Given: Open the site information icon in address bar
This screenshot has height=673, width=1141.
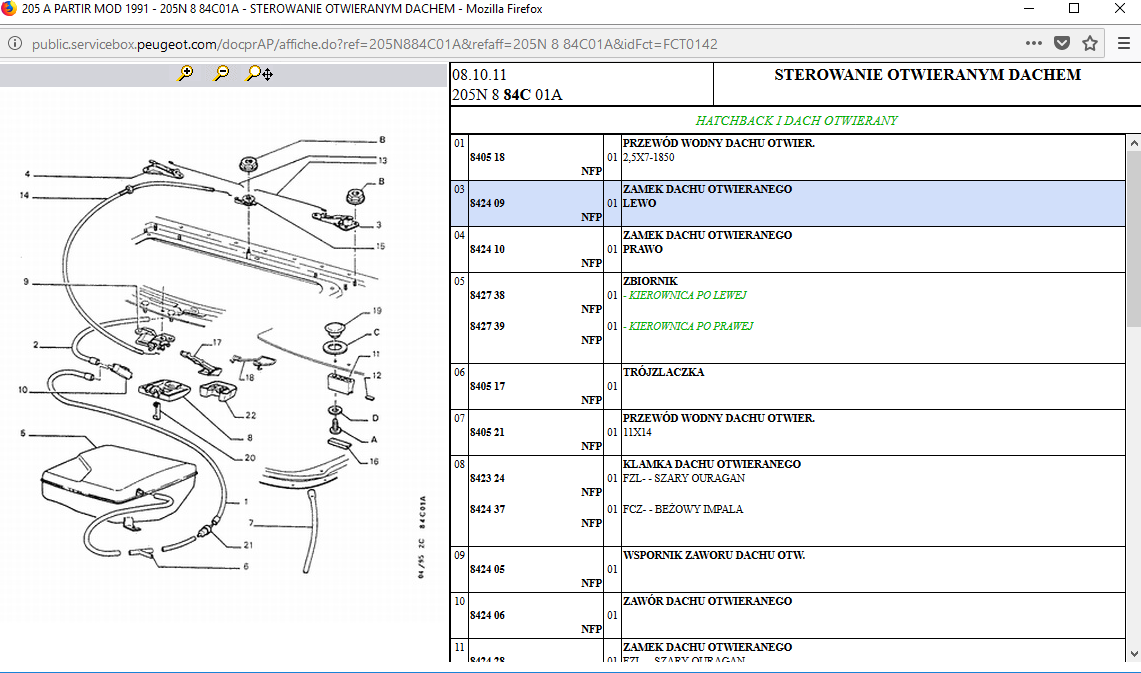Looking at the screenshot, I should pos(15,44).
